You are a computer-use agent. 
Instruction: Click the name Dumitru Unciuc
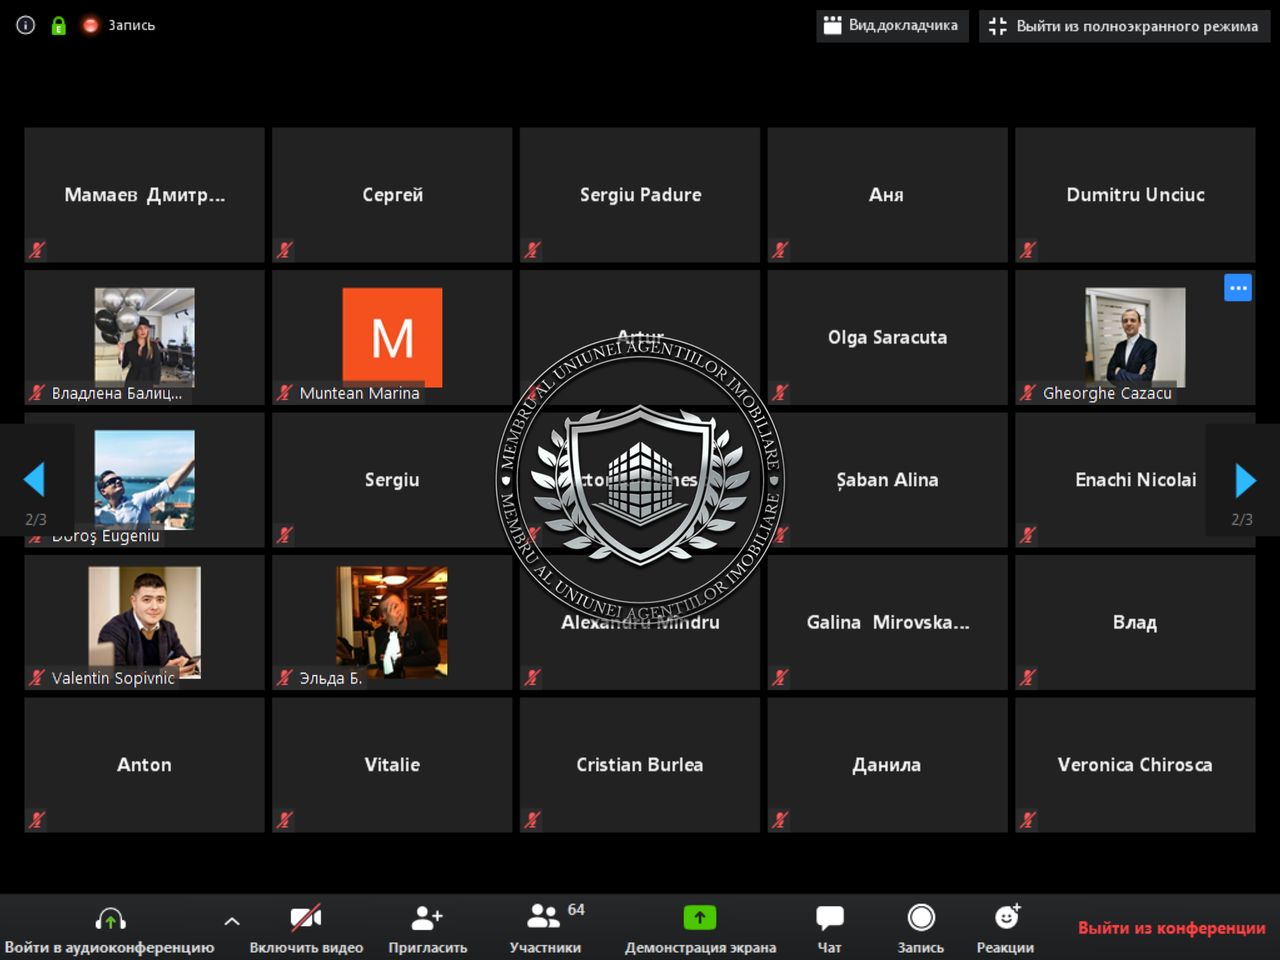click(1135, 195)
